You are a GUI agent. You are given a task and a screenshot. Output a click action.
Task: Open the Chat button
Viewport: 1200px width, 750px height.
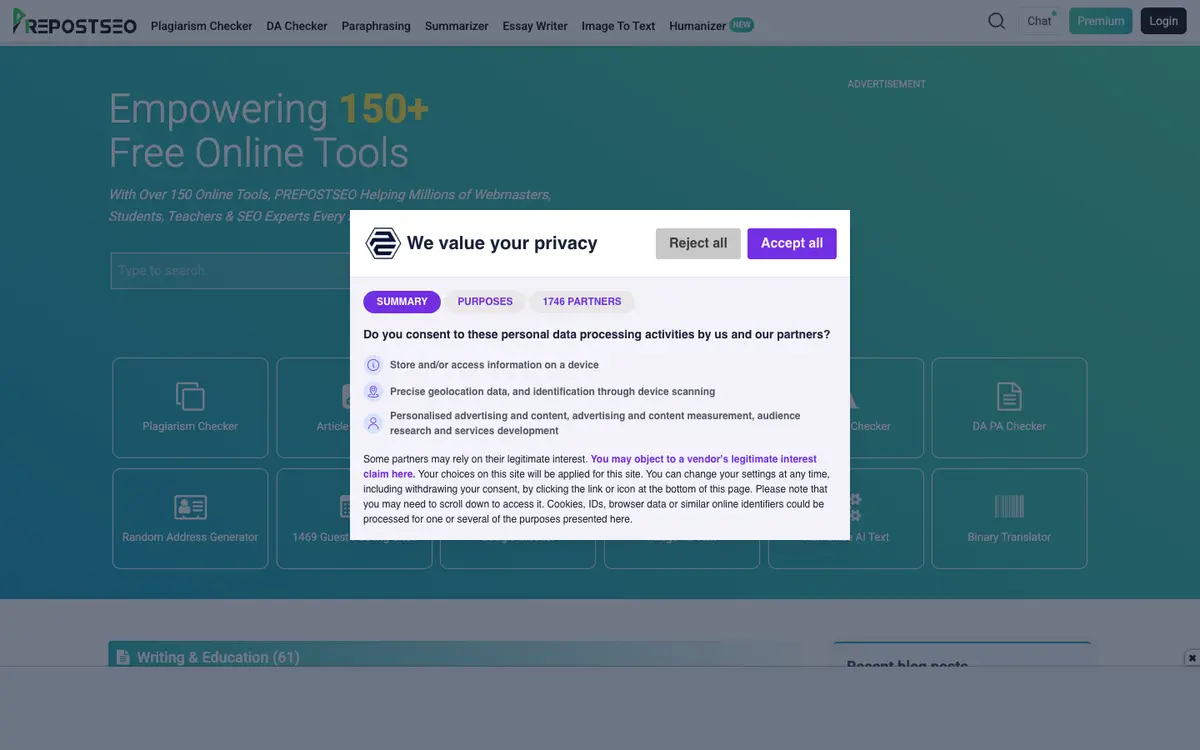coord(1040,21)
